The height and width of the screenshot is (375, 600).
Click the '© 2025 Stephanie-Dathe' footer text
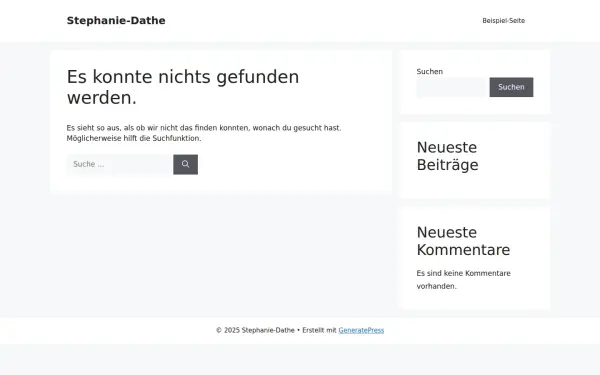255,330
